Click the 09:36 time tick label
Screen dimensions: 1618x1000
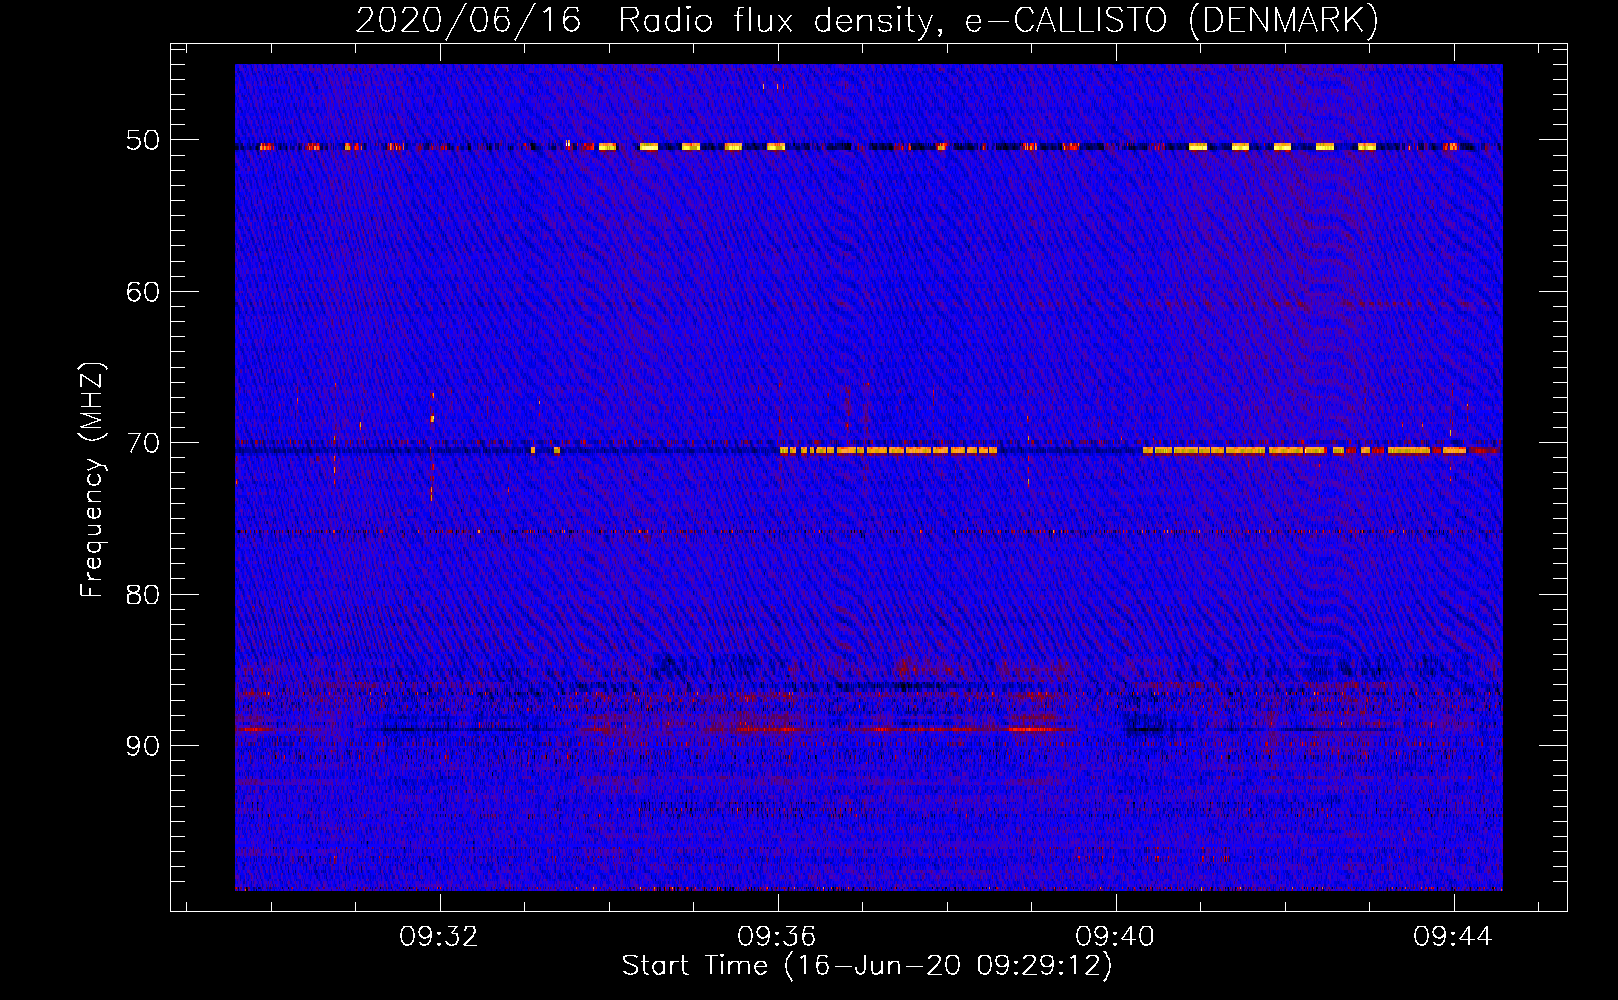[x=777, y=936]
